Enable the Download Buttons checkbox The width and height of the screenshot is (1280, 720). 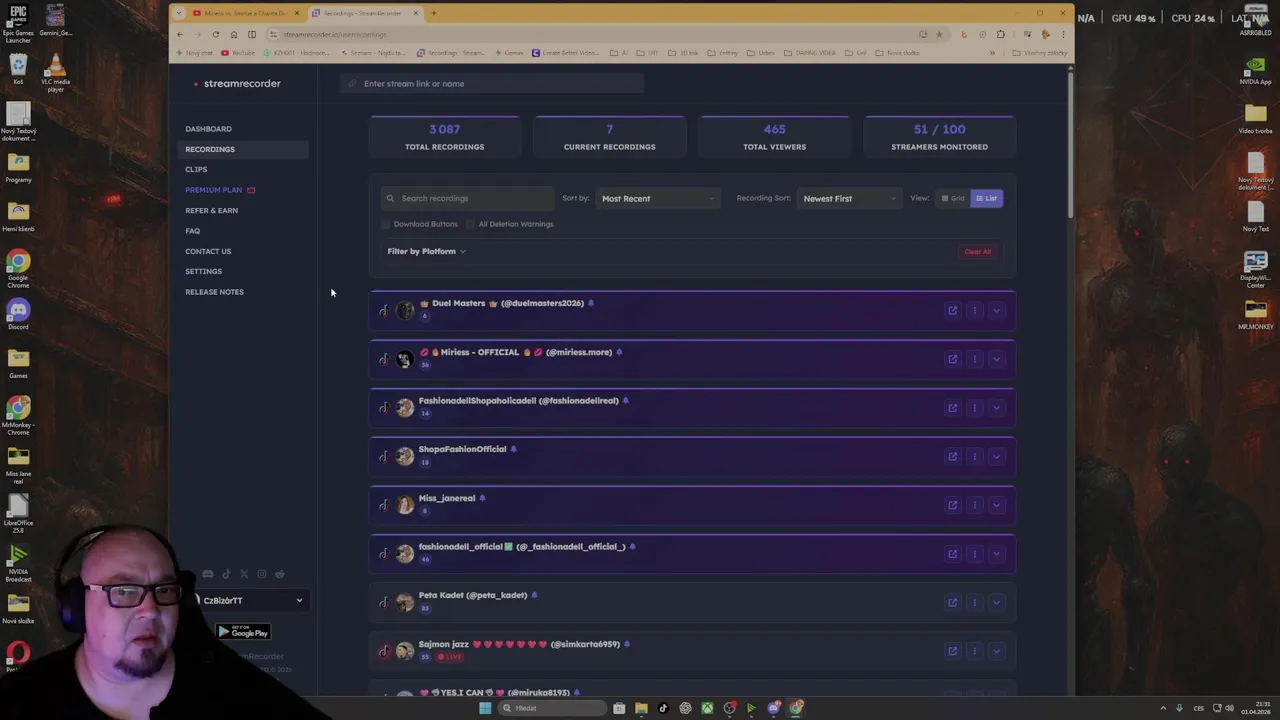click(386, 224)
